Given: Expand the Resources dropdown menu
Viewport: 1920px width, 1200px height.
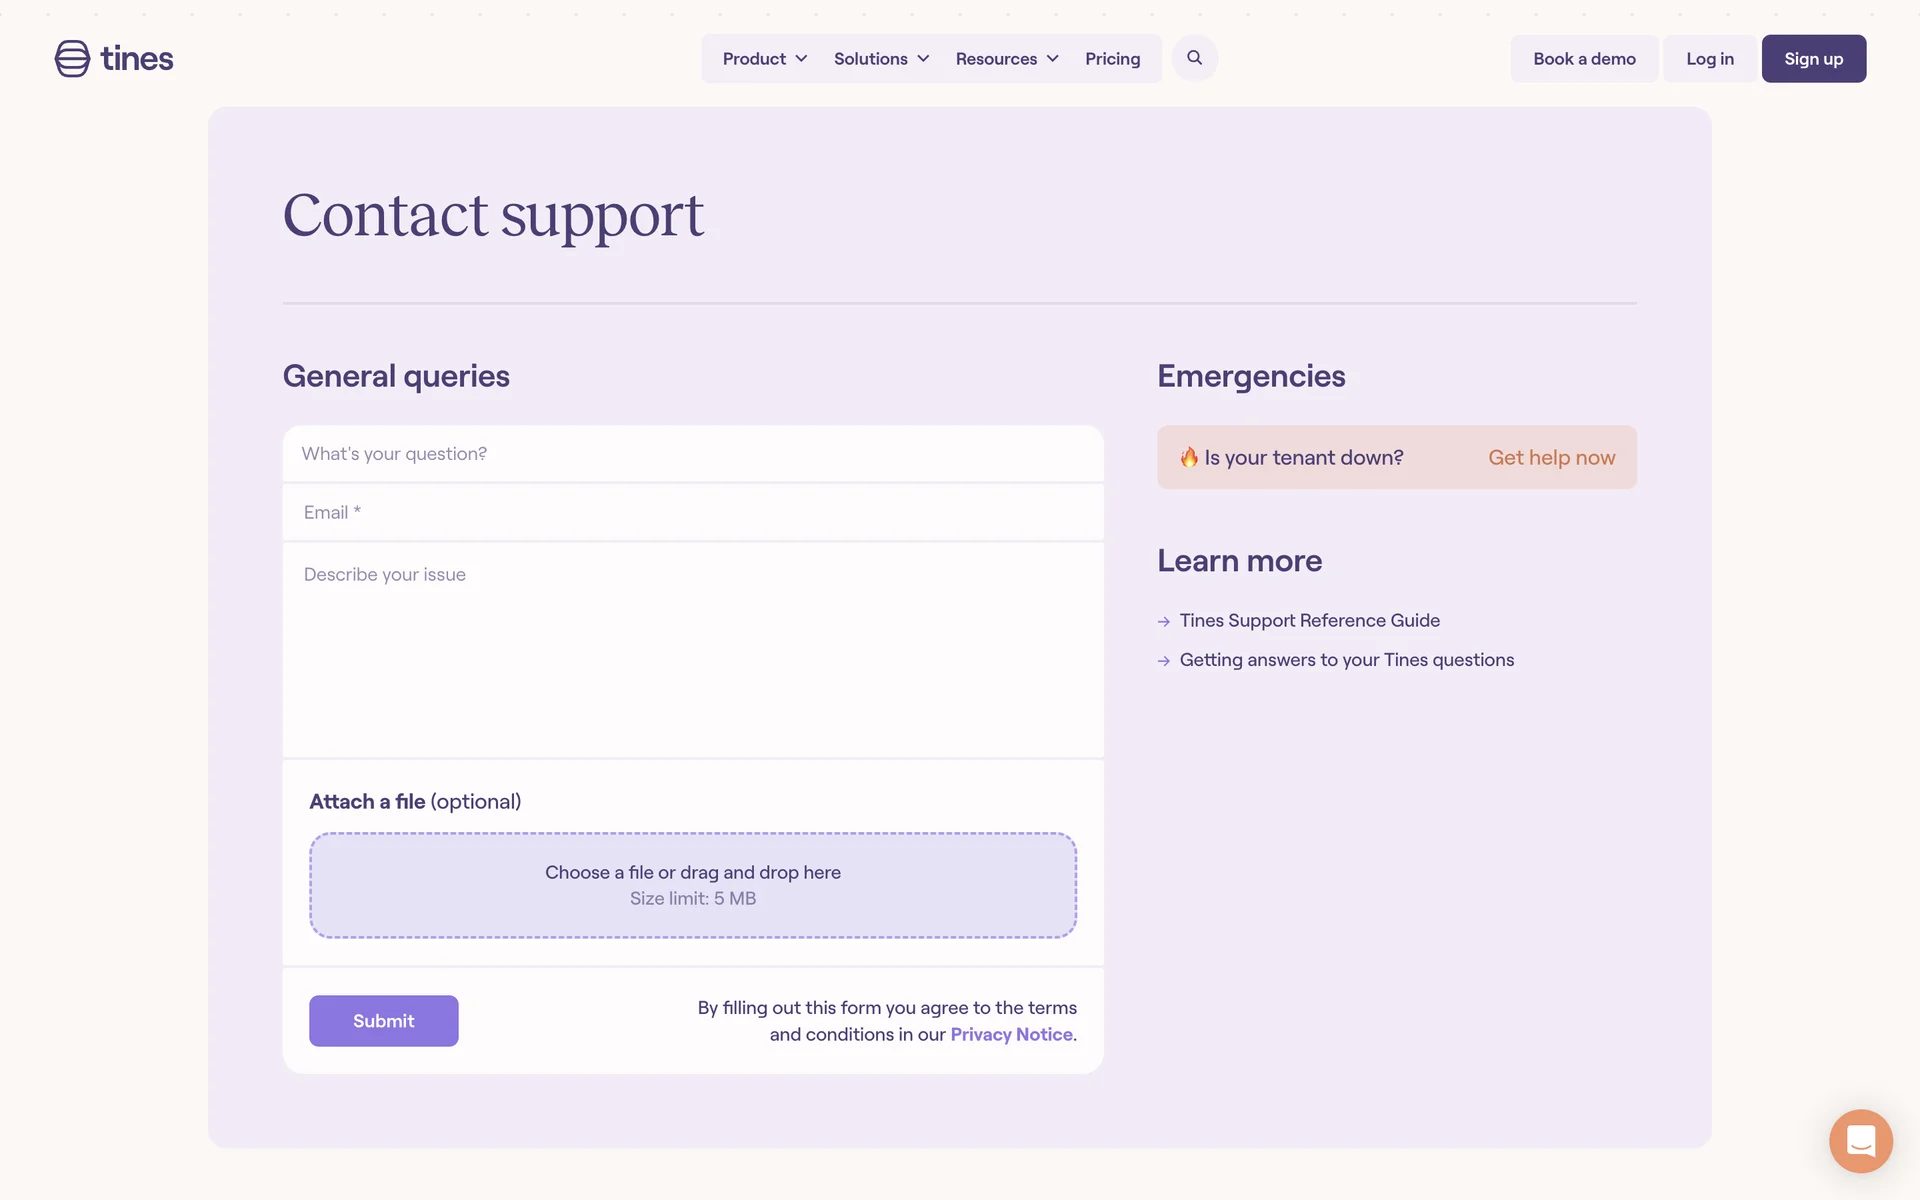Looking at the screenshot, I should [x=1006, y=59].
